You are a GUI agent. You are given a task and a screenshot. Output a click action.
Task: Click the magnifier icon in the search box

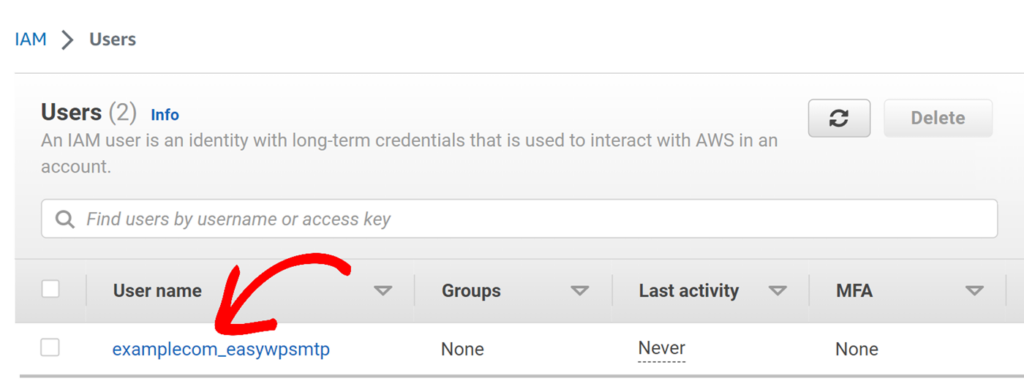pyautogui.click(x=65, y=219)
